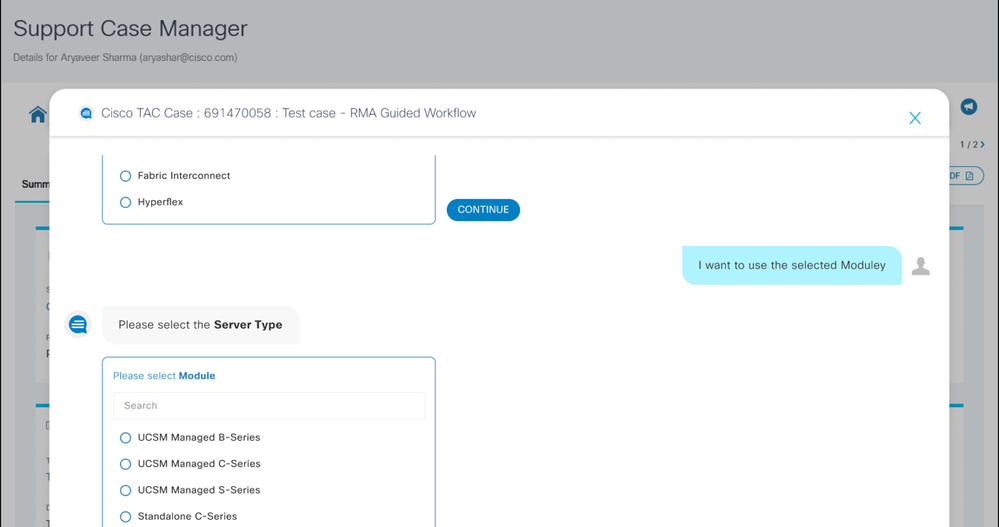Click the 'Please select the Server Type' message
This screenshot has height=527, width=999.
[200, 325]
